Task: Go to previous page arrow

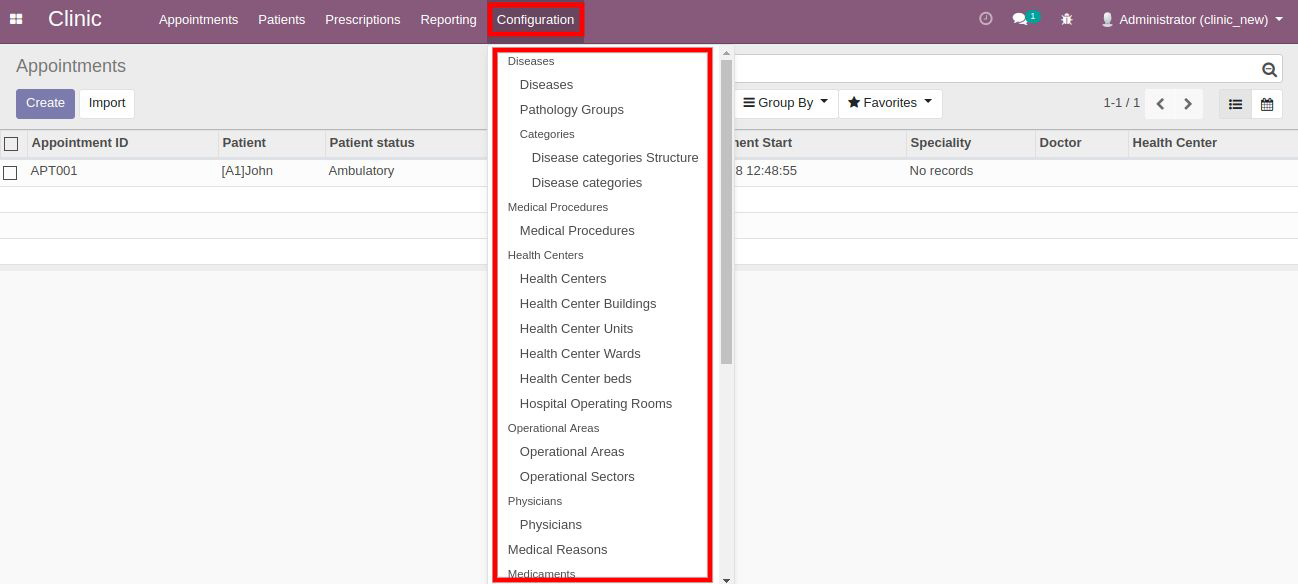Action: 1160,104
